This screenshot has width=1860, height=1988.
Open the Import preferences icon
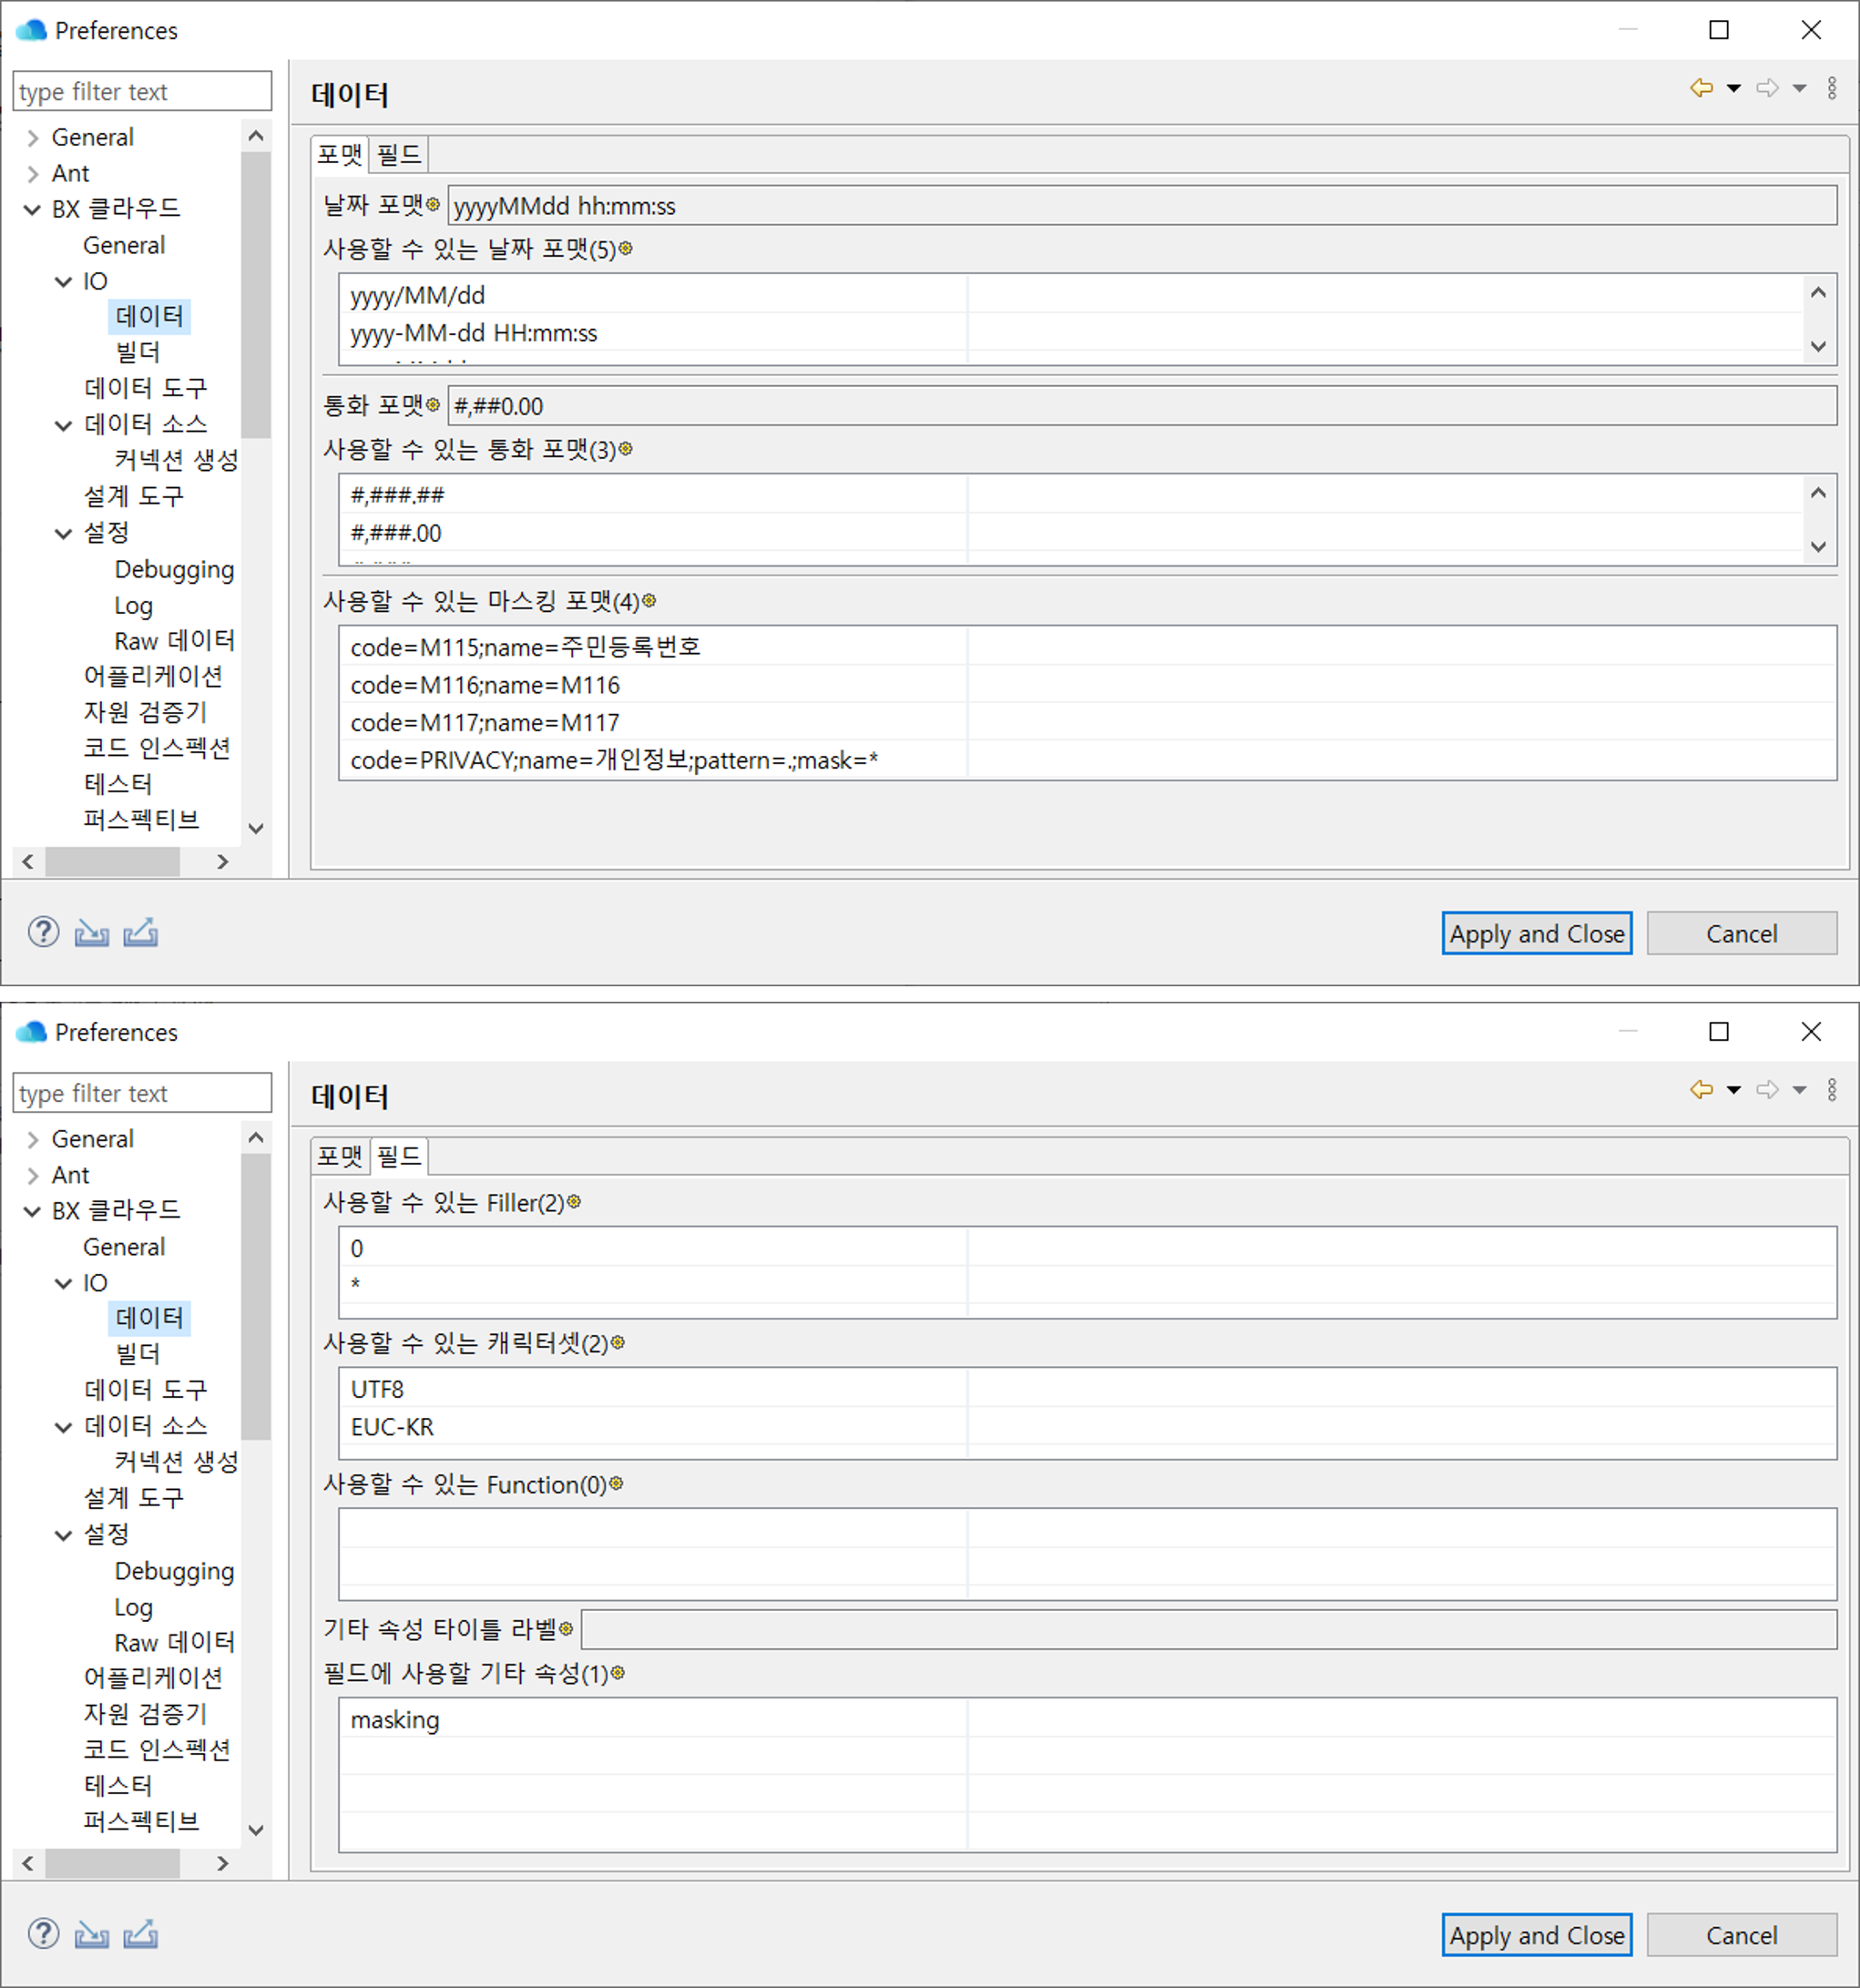[x=92, y=931]
